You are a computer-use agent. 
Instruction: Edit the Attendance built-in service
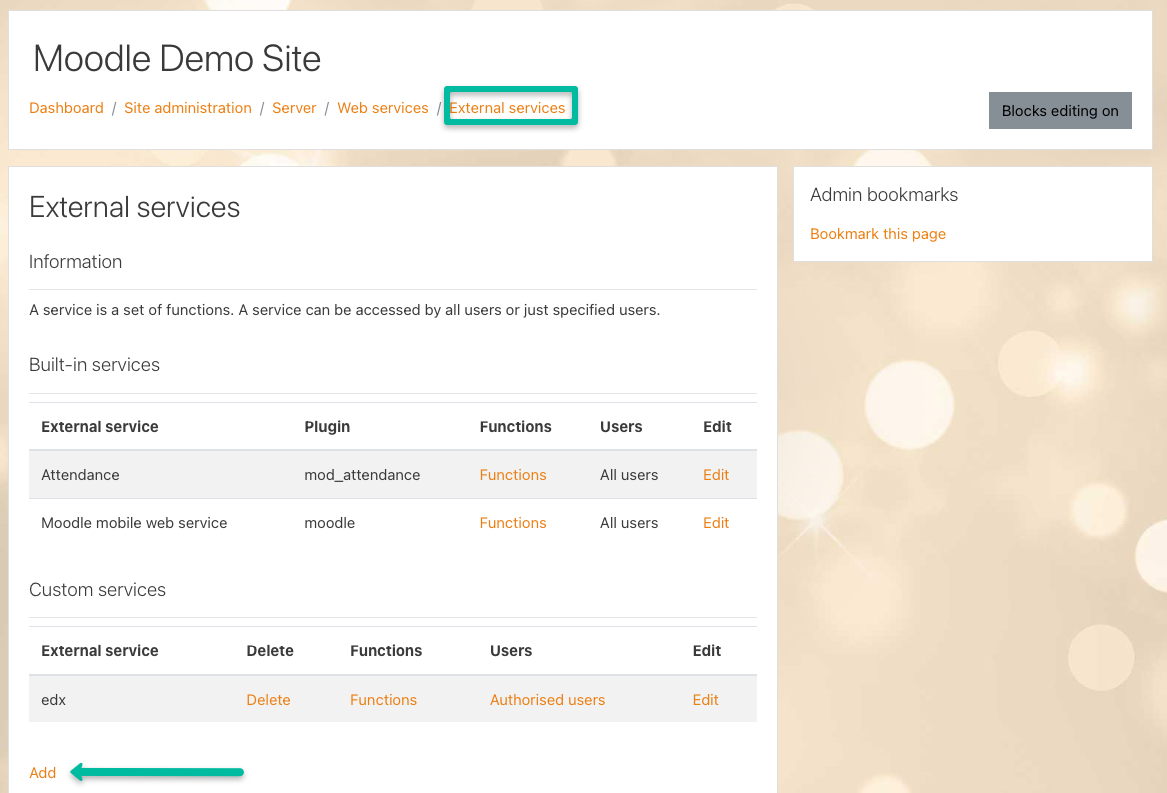click(715, 475)
